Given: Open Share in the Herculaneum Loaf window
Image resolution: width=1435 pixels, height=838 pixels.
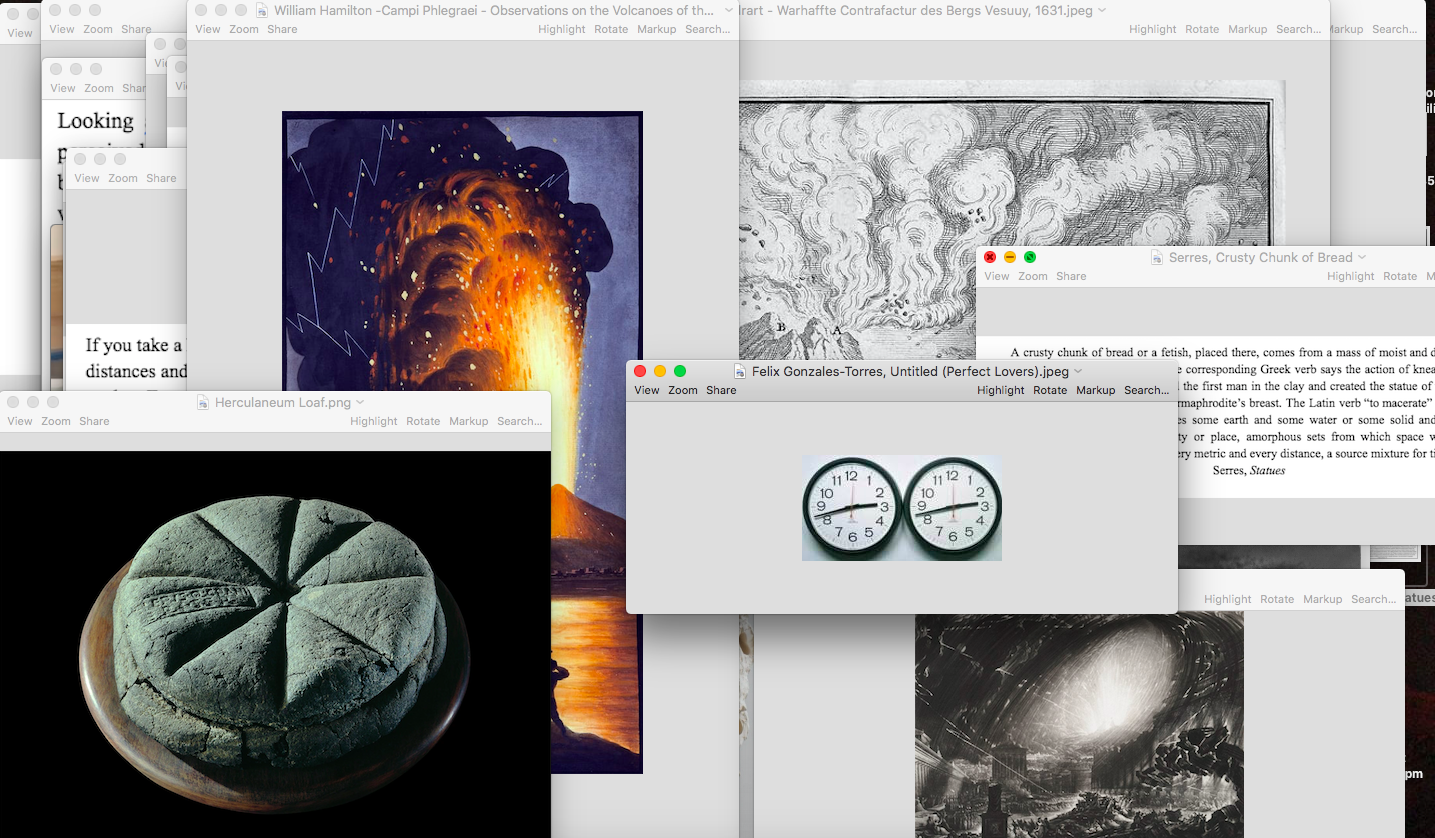Looking at the screenshot, I should [94, 421].
